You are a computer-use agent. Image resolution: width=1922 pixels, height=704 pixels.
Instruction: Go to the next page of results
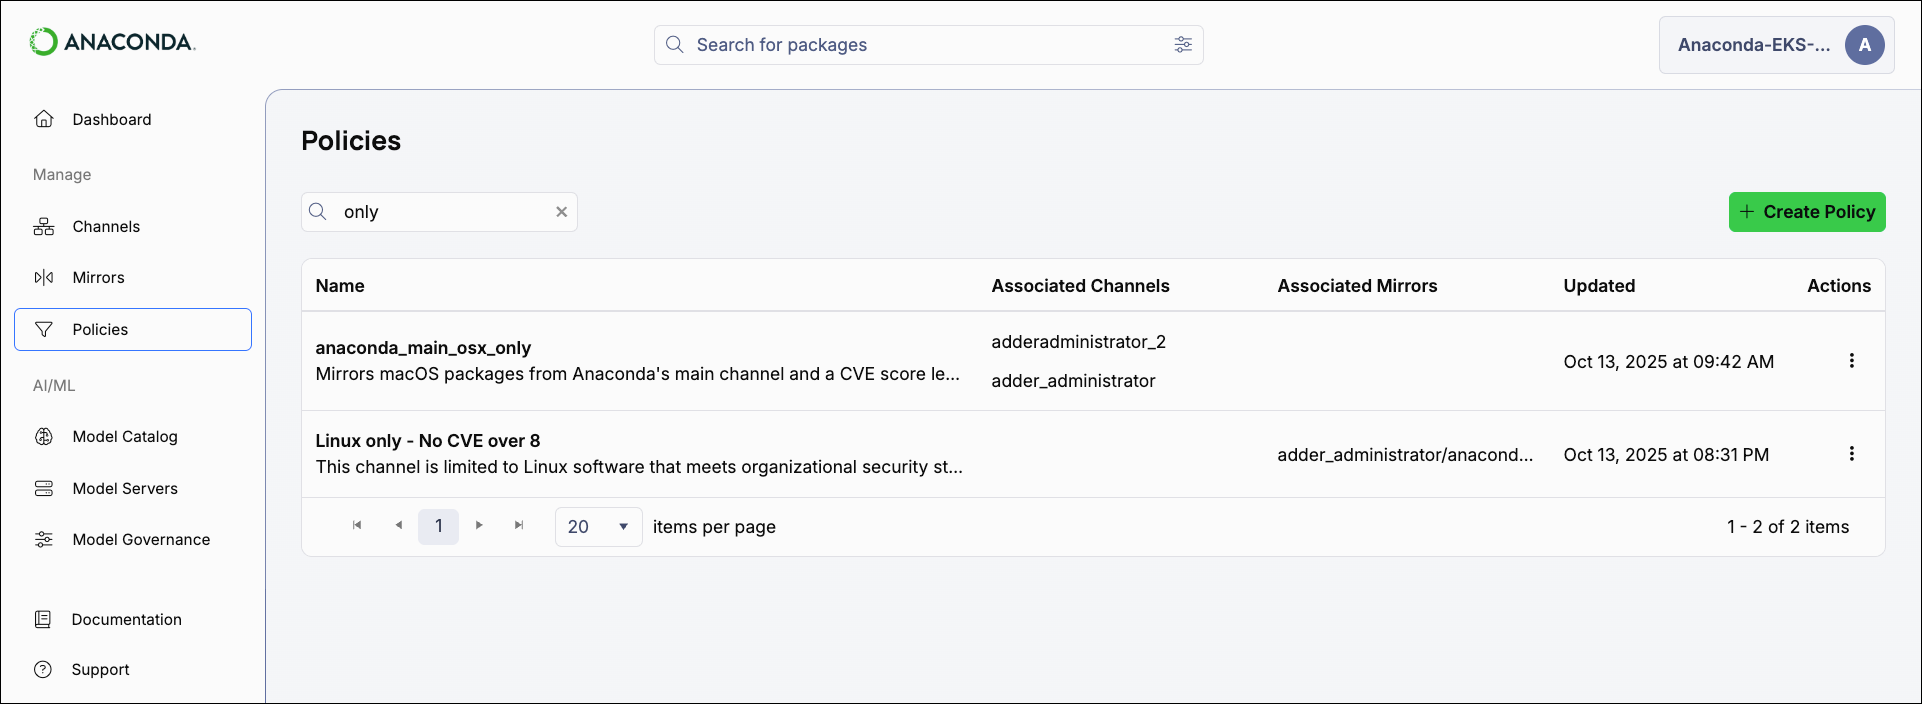point(479,526)
